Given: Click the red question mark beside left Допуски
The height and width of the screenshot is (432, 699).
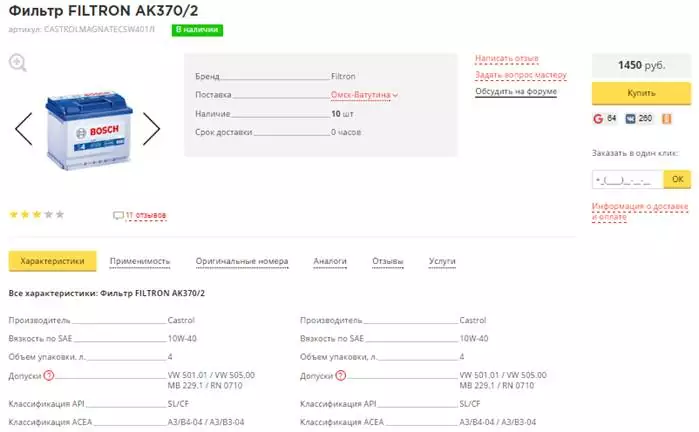Looking at the screenshot, I should (49, 375).
